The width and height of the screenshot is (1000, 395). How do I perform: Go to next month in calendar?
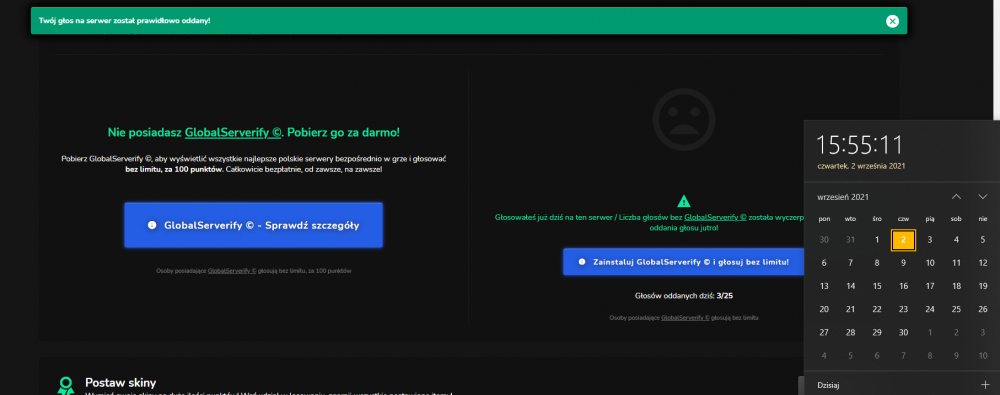point(982,197)
